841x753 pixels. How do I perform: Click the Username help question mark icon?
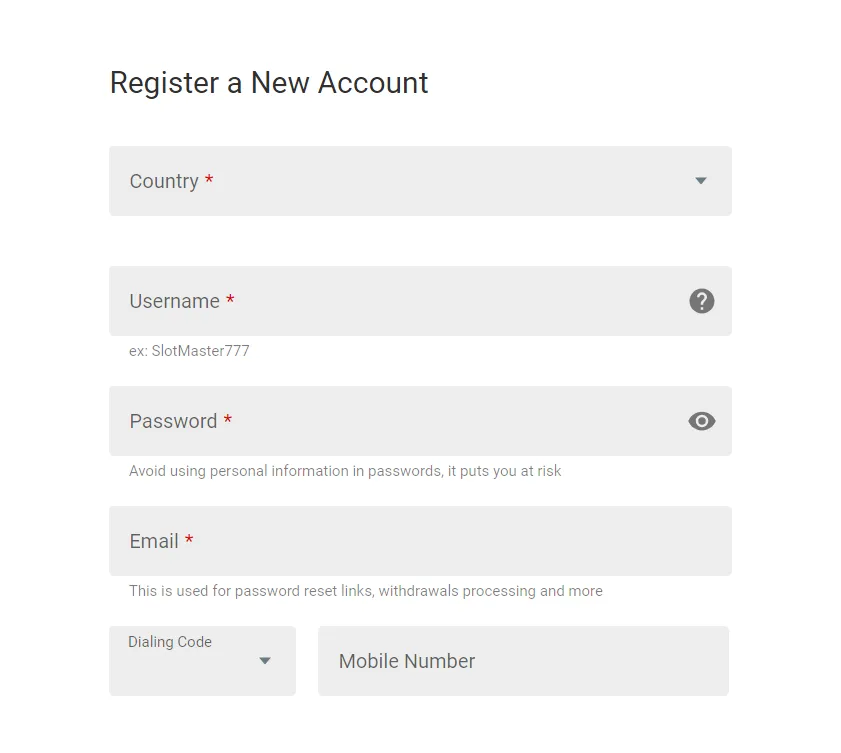(x=701, y=301)
